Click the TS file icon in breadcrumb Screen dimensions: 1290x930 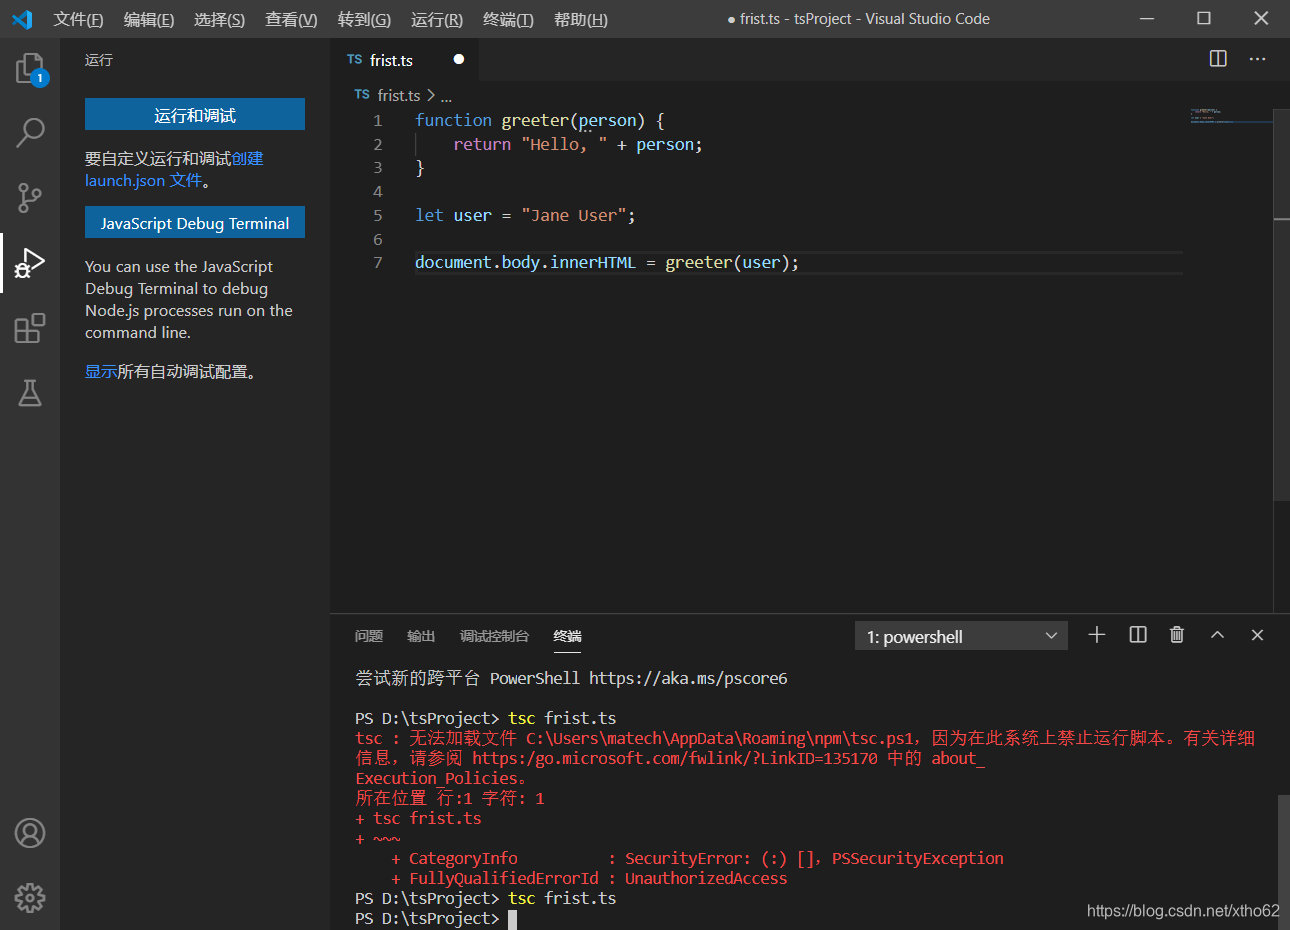point(362,95)
